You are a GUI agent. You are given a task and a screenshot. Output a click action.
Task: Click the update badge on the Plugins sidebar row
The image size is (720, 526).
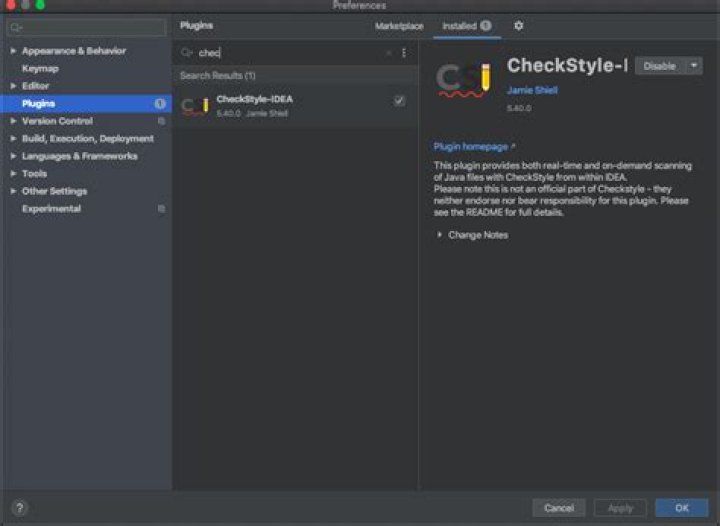(x=160, y=104)
